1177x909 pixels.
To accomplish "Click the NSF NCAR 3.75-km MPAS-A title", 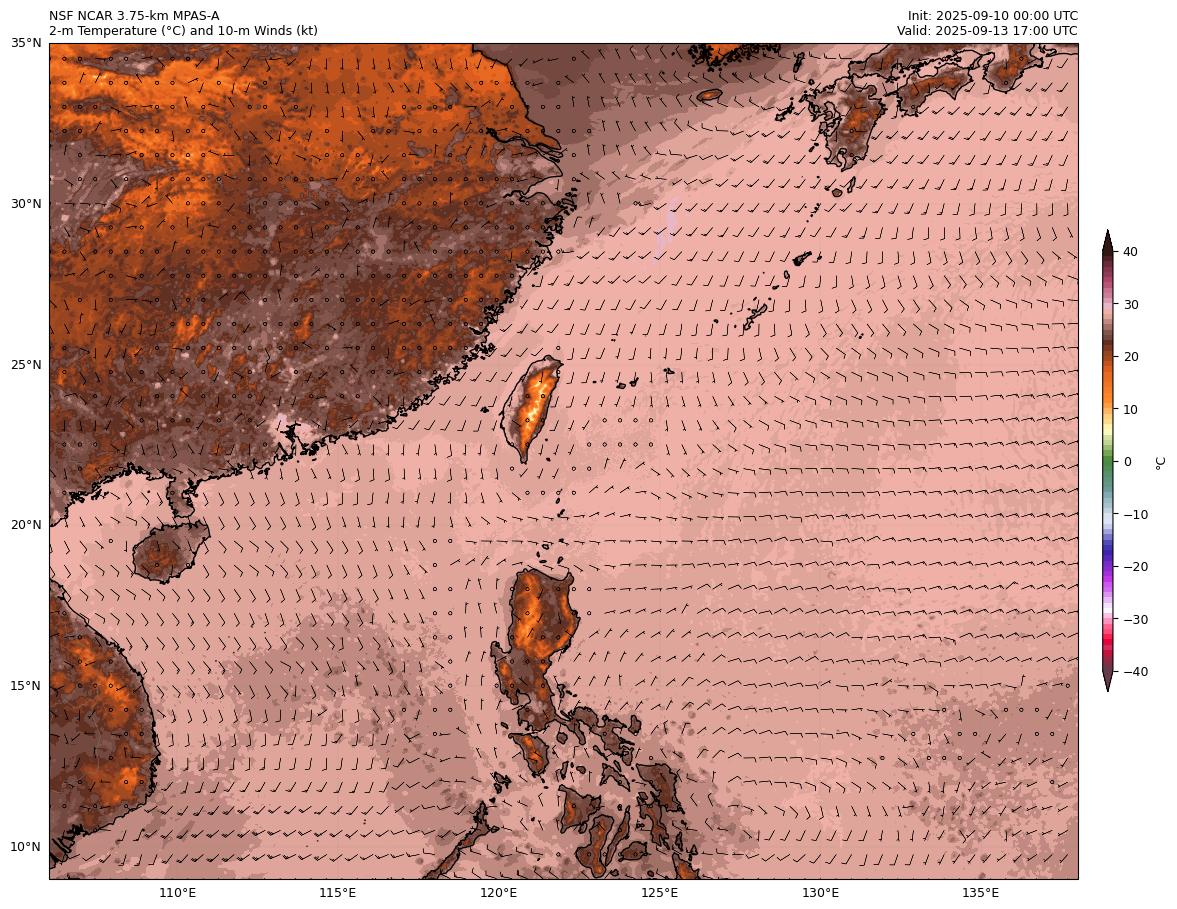I will click(134, 16).
